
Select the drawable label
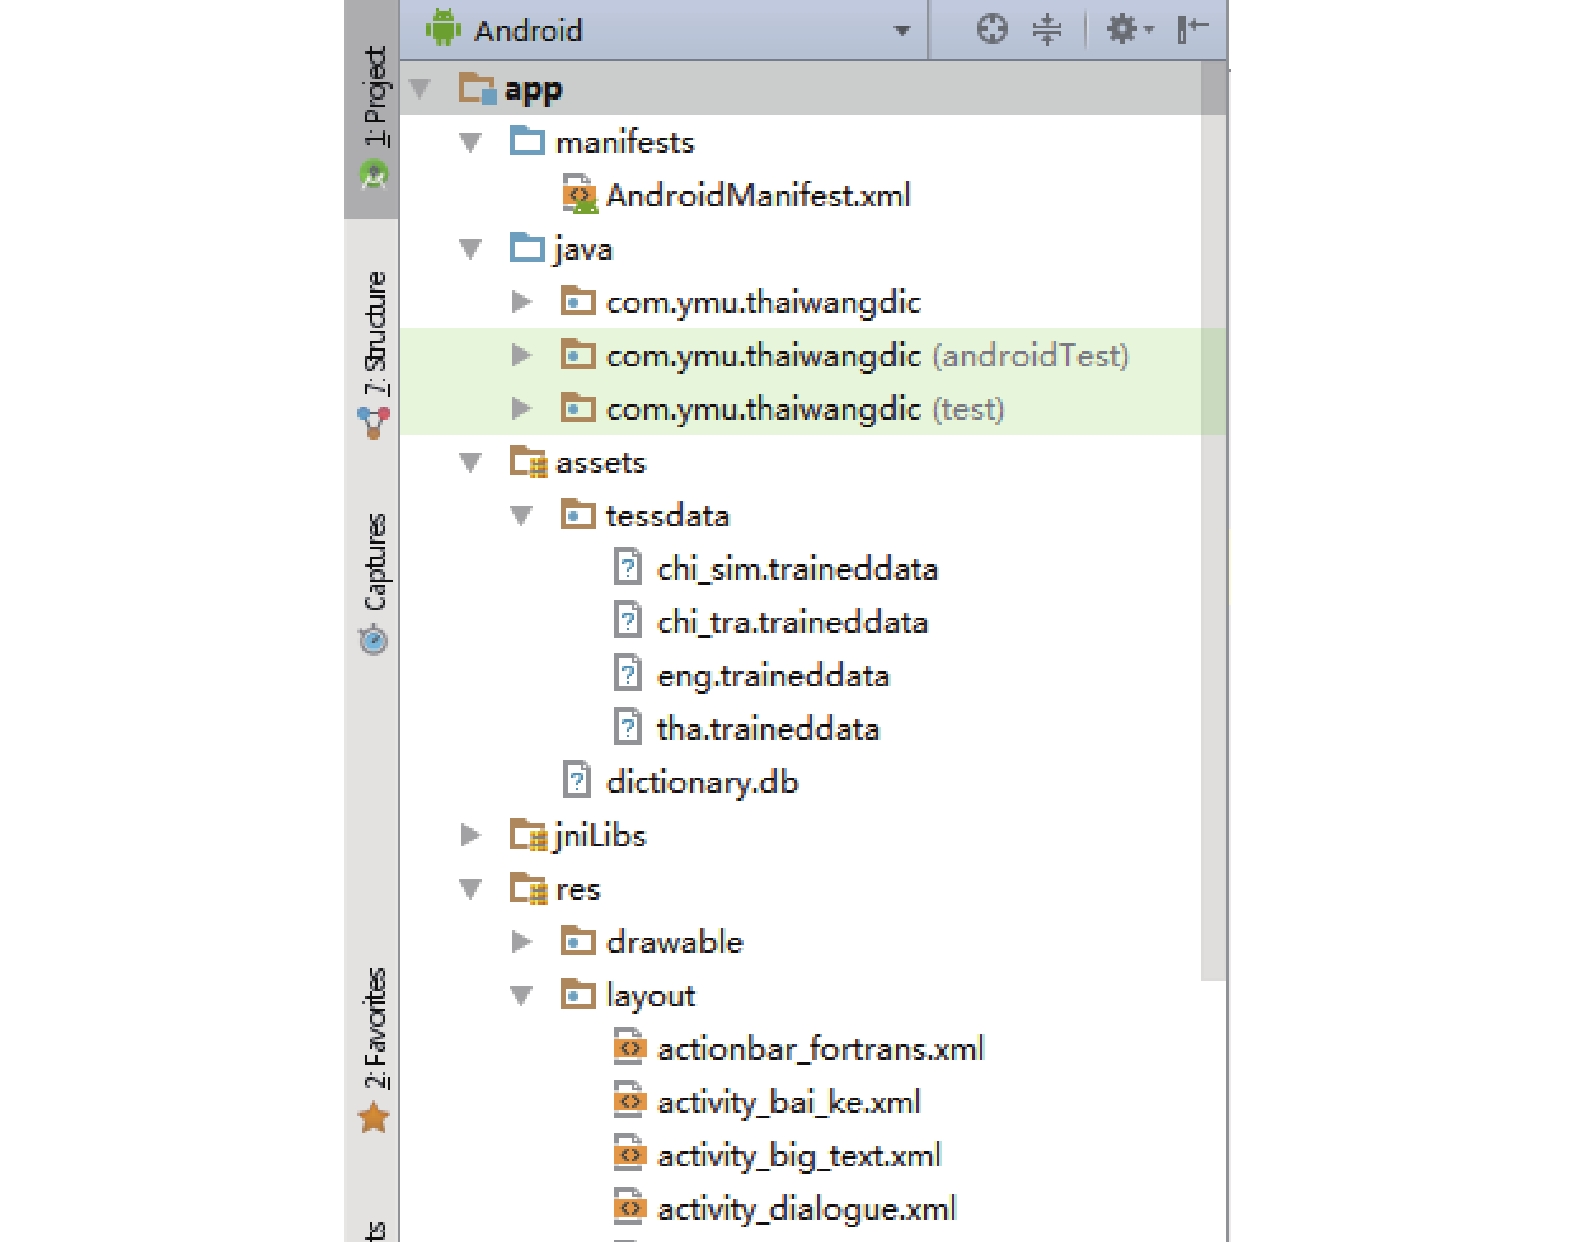[675, 942]
